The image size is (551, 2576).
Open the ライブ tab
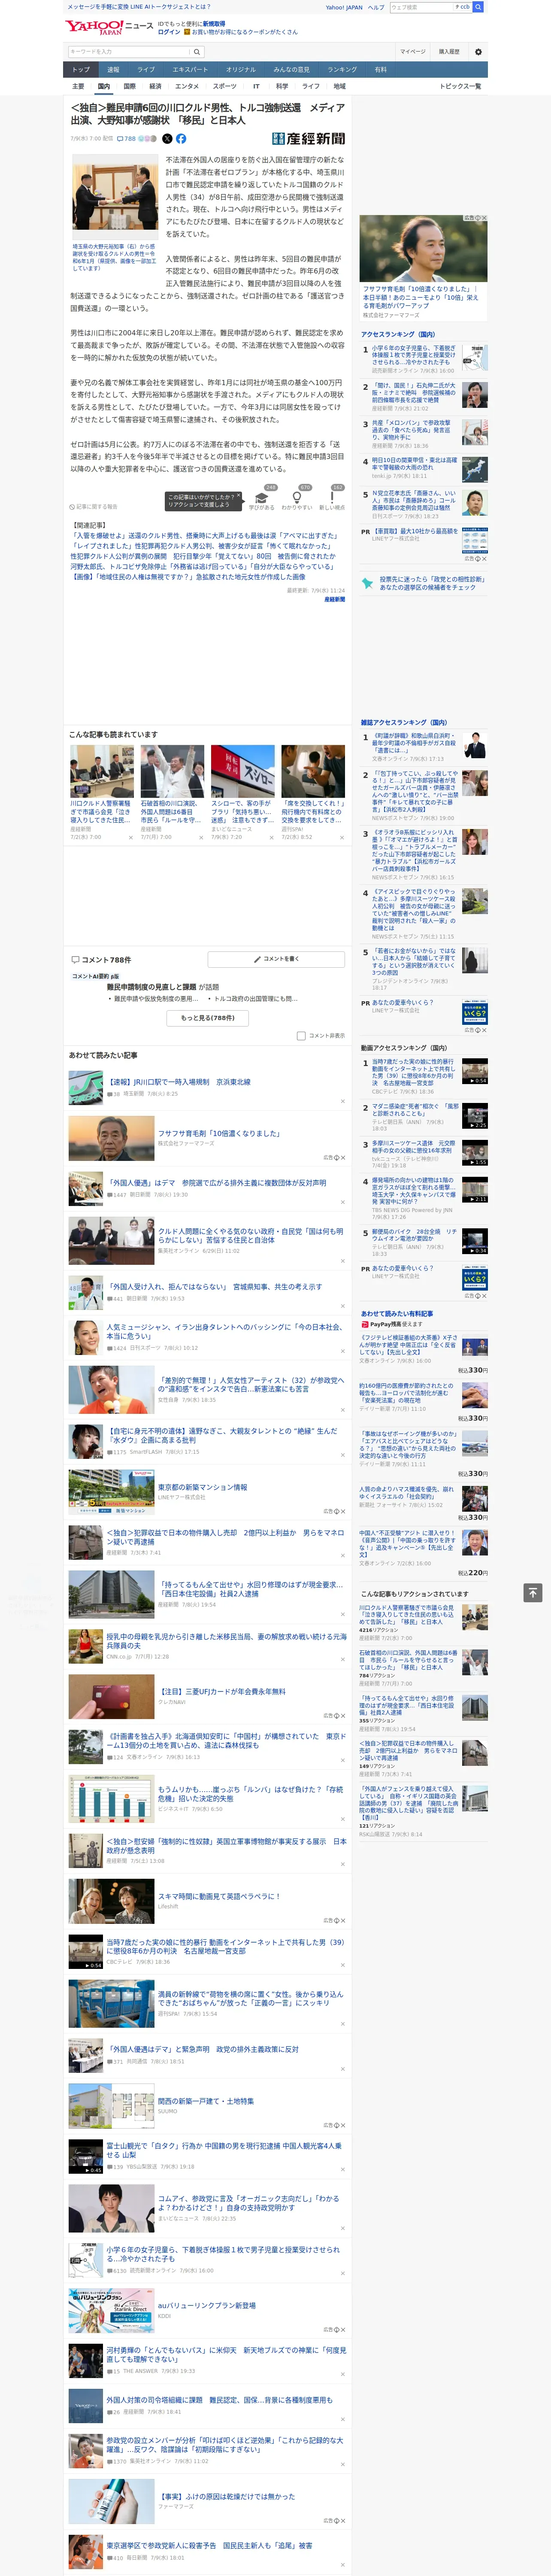pos(146,70)
